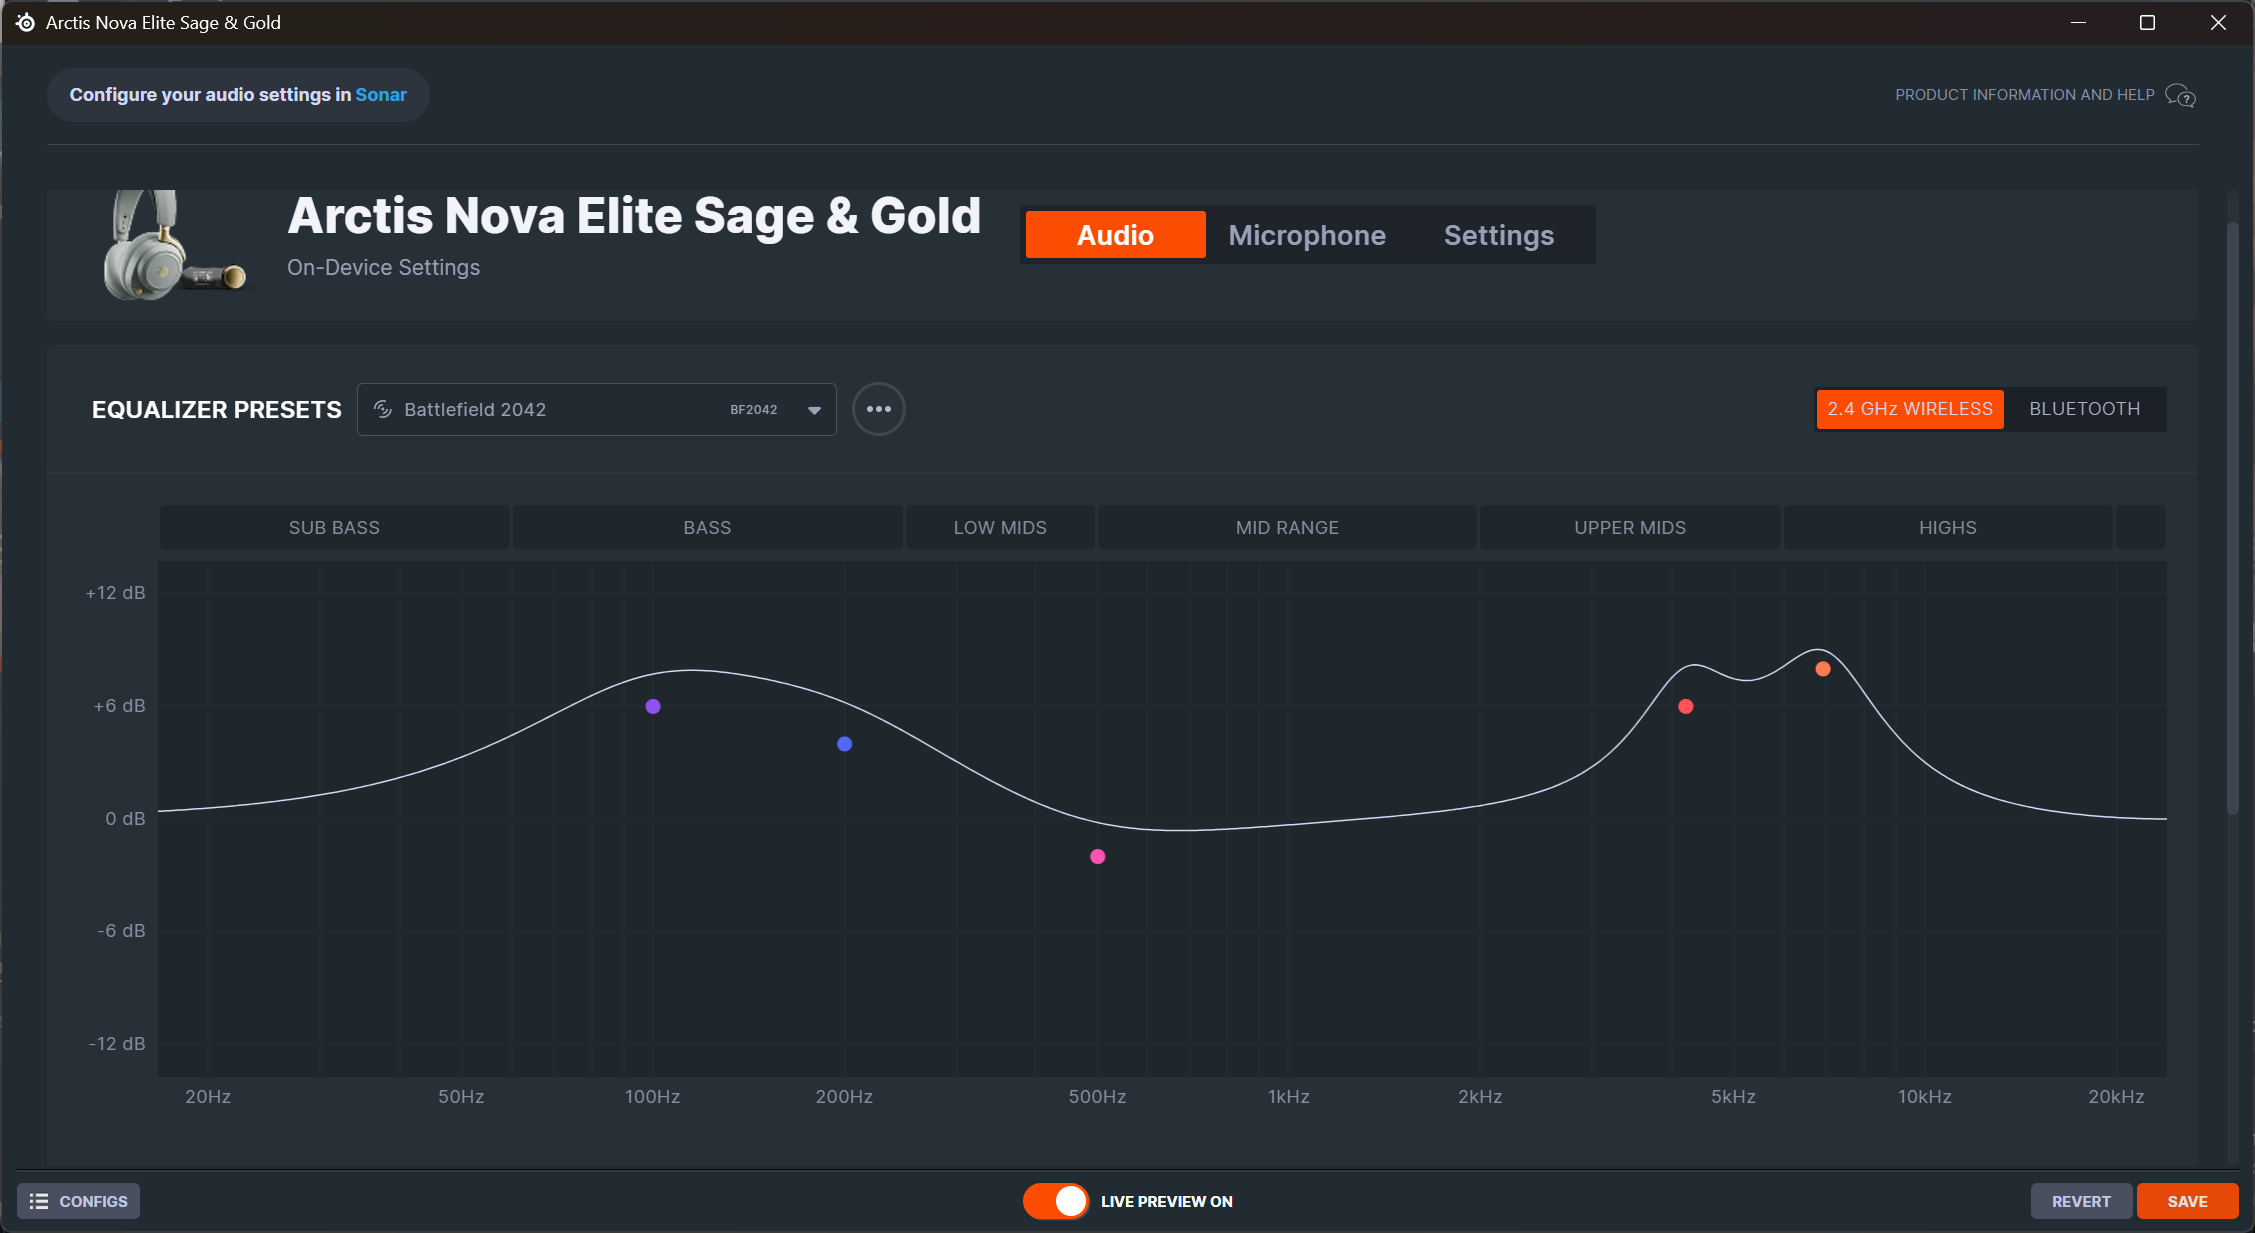Screen dimensions: 2255x1233
Task: Click the Sonar link to configure audio settings
Action: [x=381, y=94]
